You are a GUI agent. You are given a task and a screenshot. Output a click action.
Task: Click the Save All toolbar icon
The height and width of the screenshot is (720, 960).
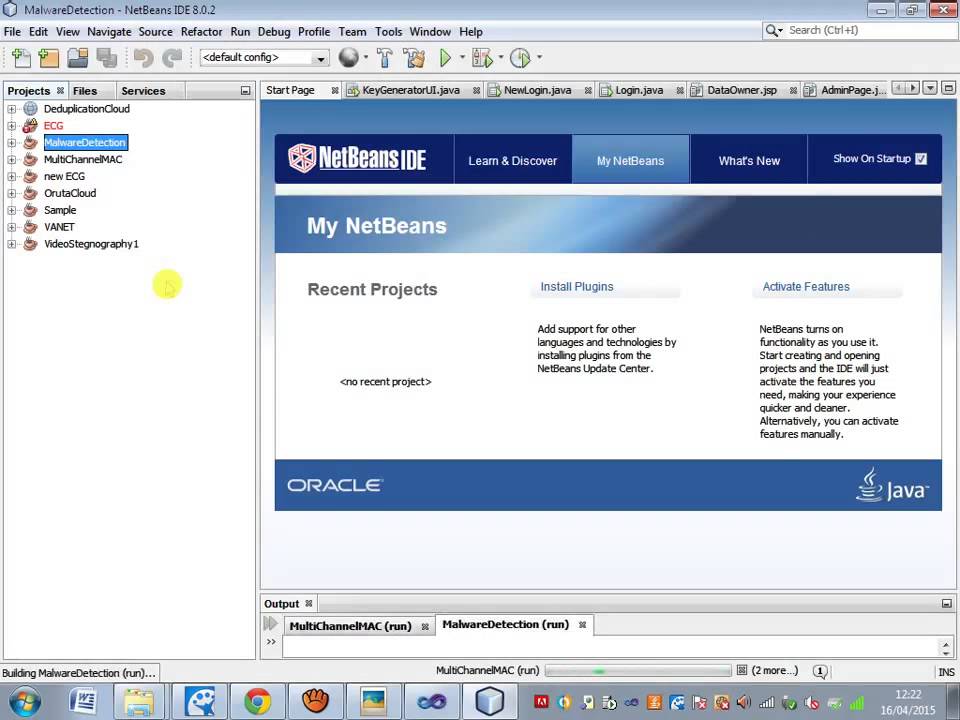tap(106, 58)
